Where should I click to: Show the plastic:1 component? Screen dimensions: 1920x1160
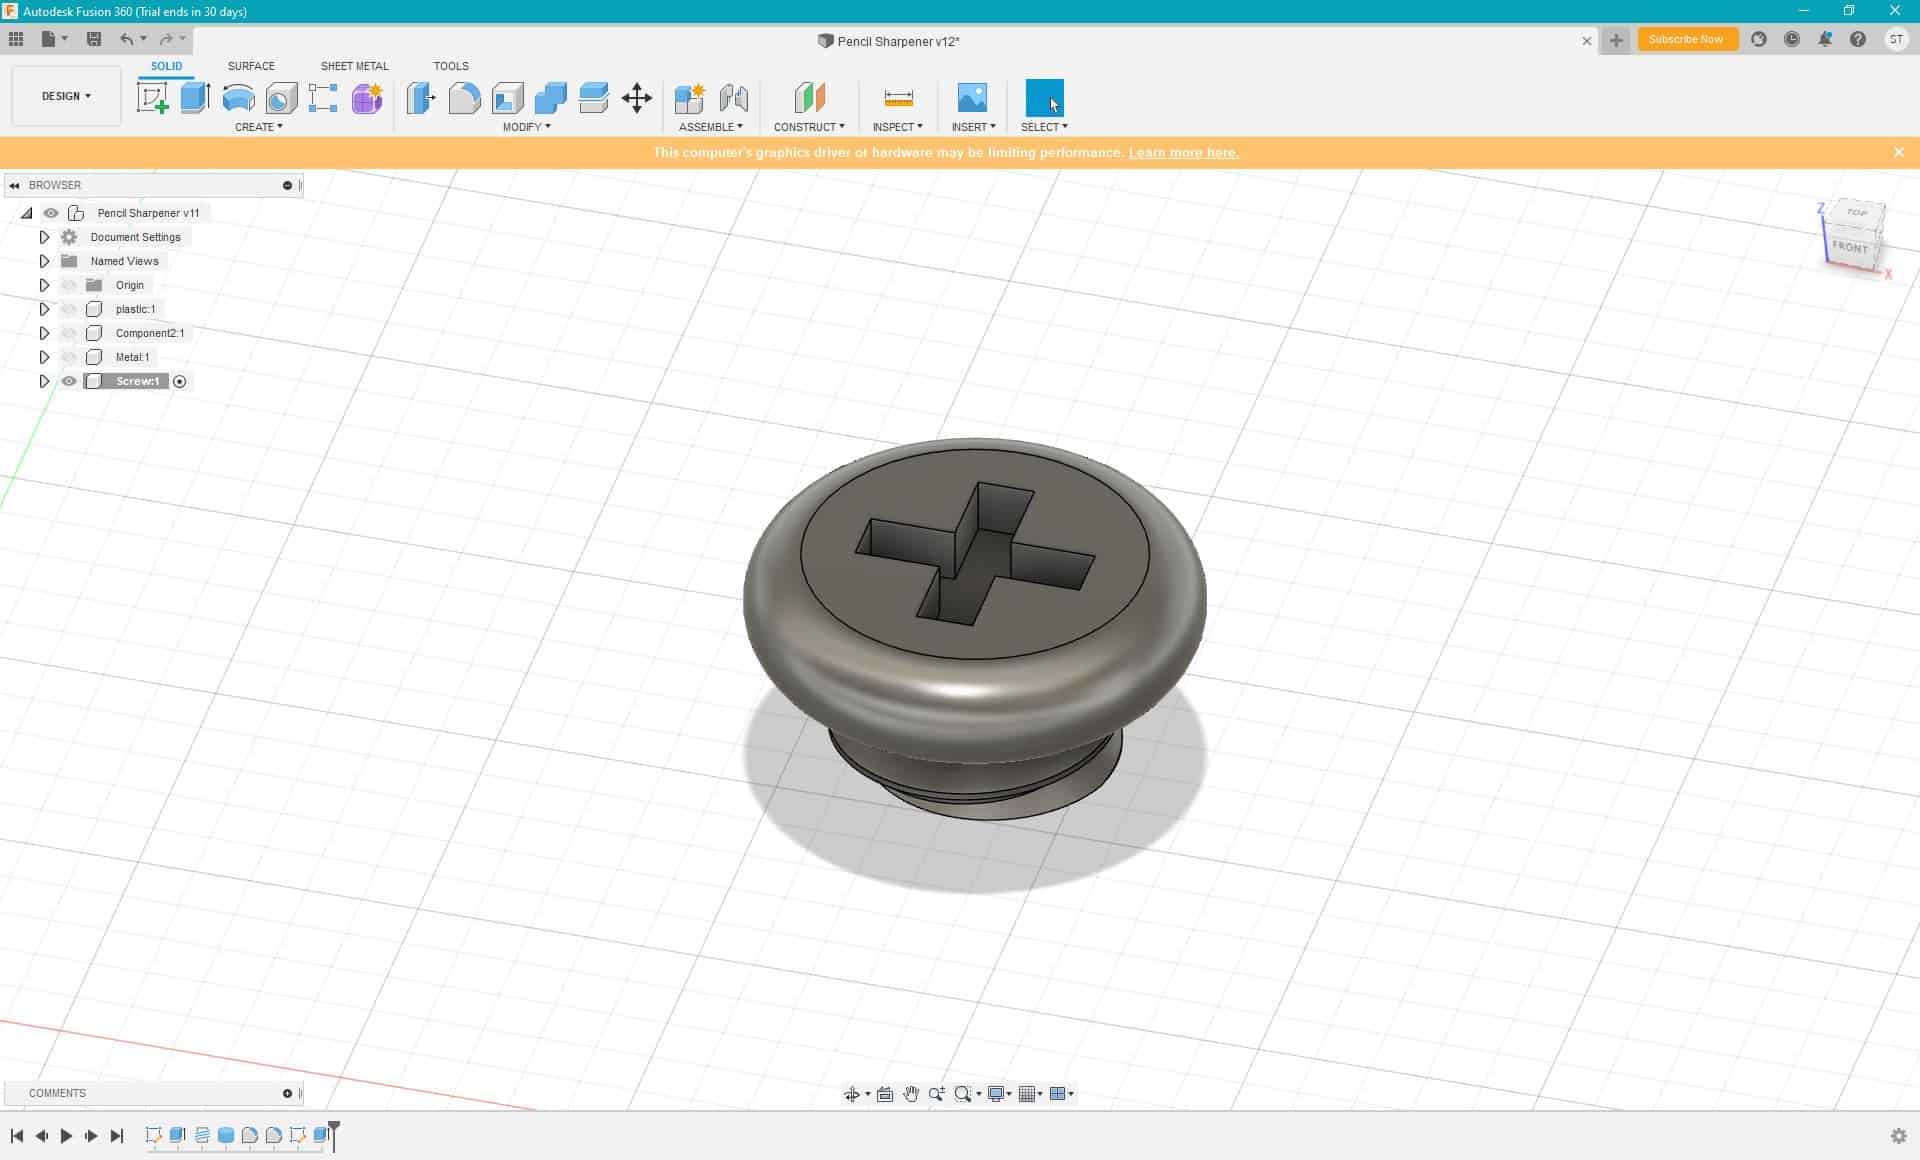click(x=69, y=309)
